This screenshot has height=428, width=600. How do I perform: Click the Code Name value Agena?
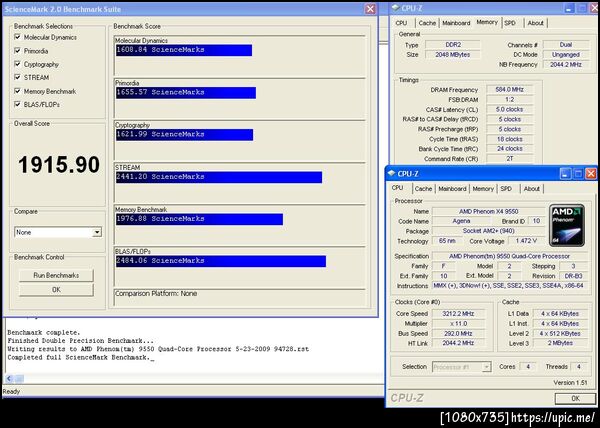click(x=461, y=221)
